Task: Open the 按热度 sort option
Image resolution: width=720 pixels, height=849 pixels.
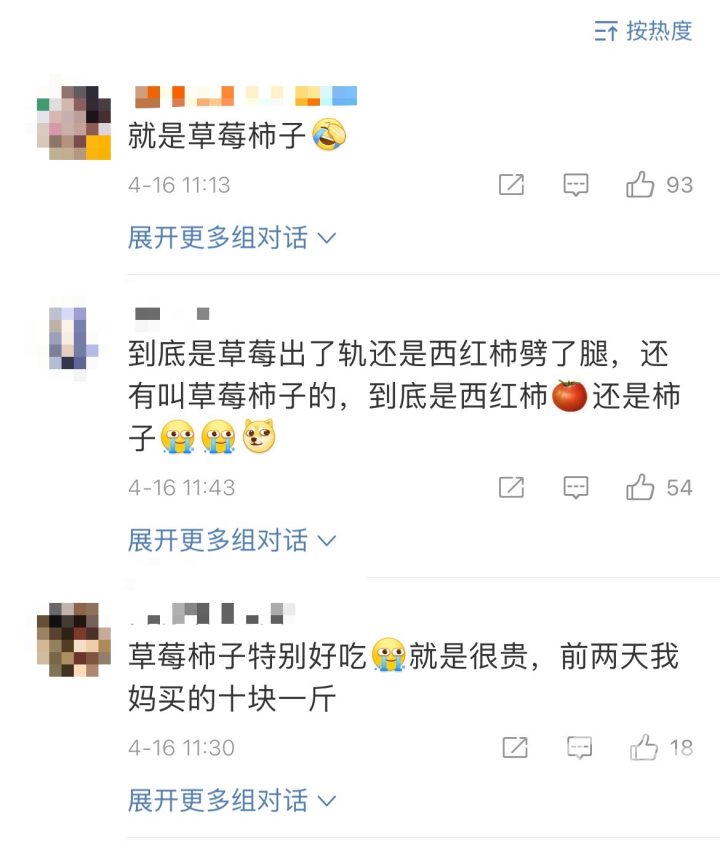Action: click(x=644, y=31)
